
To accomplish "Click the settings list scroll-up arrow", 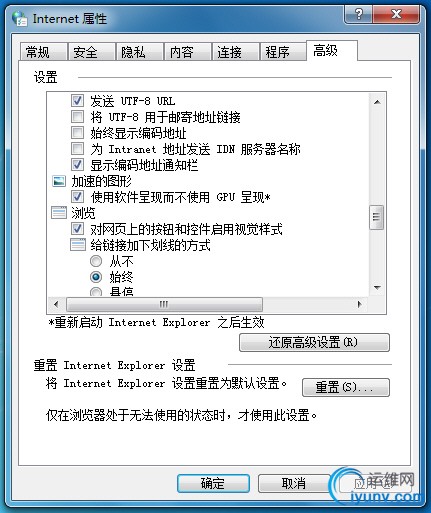I will 377,102.
